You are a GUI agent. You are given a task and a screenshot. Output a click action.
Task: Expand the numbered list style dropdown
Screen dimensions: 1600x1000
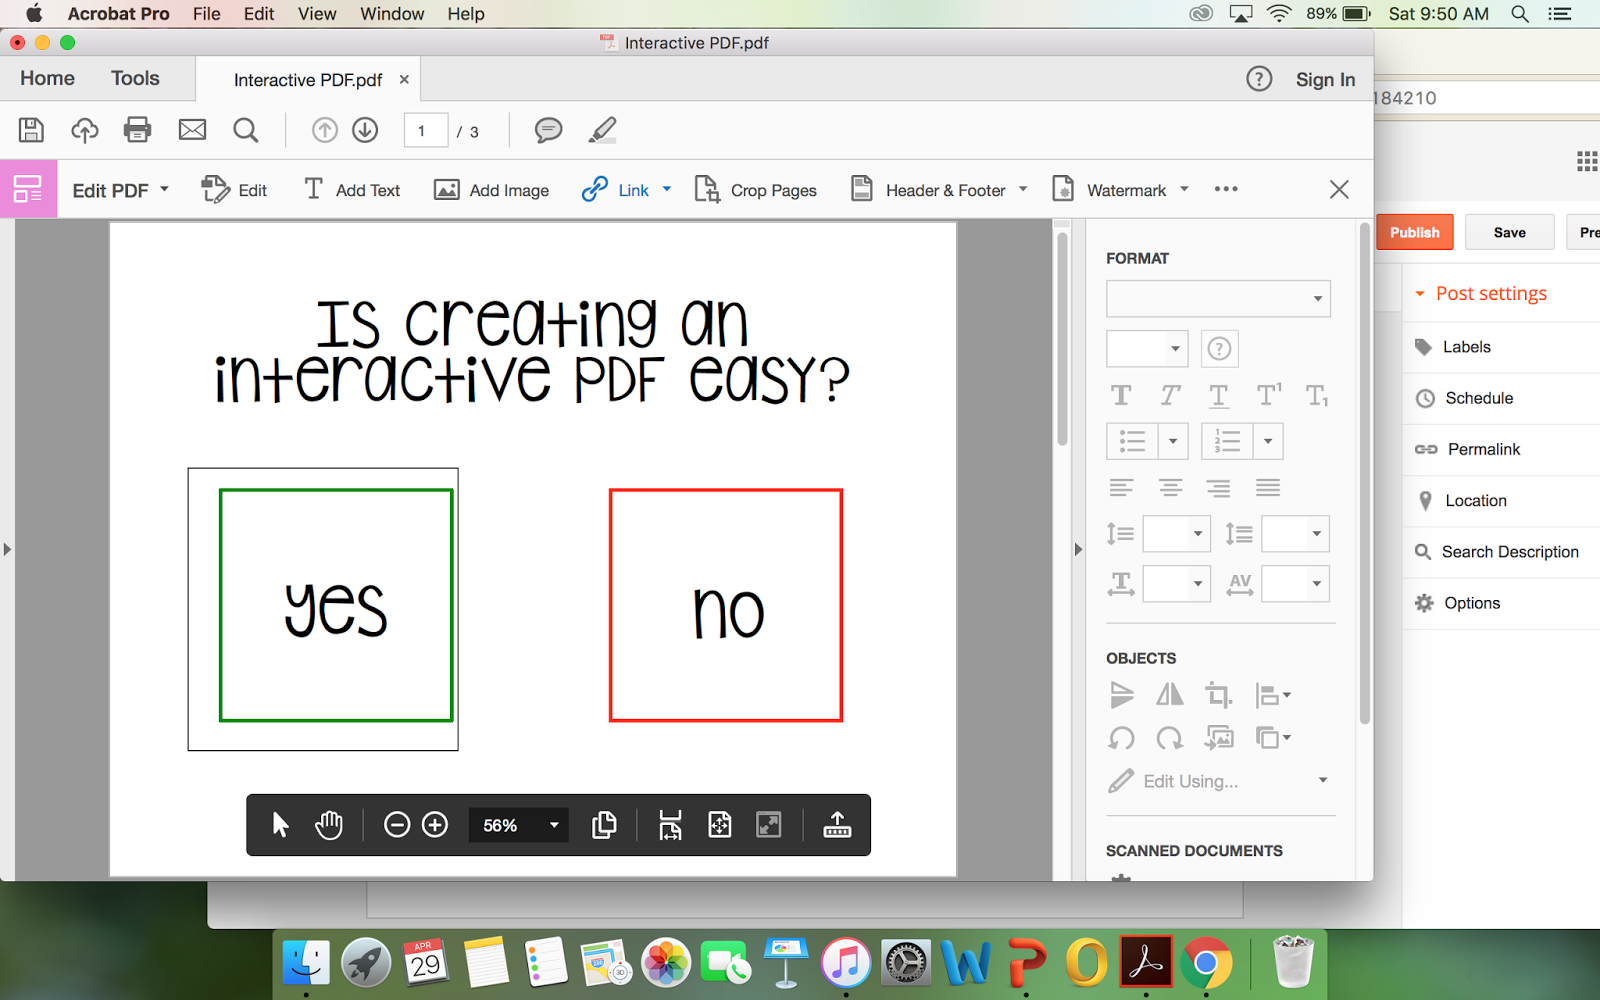pos(1268,441)
